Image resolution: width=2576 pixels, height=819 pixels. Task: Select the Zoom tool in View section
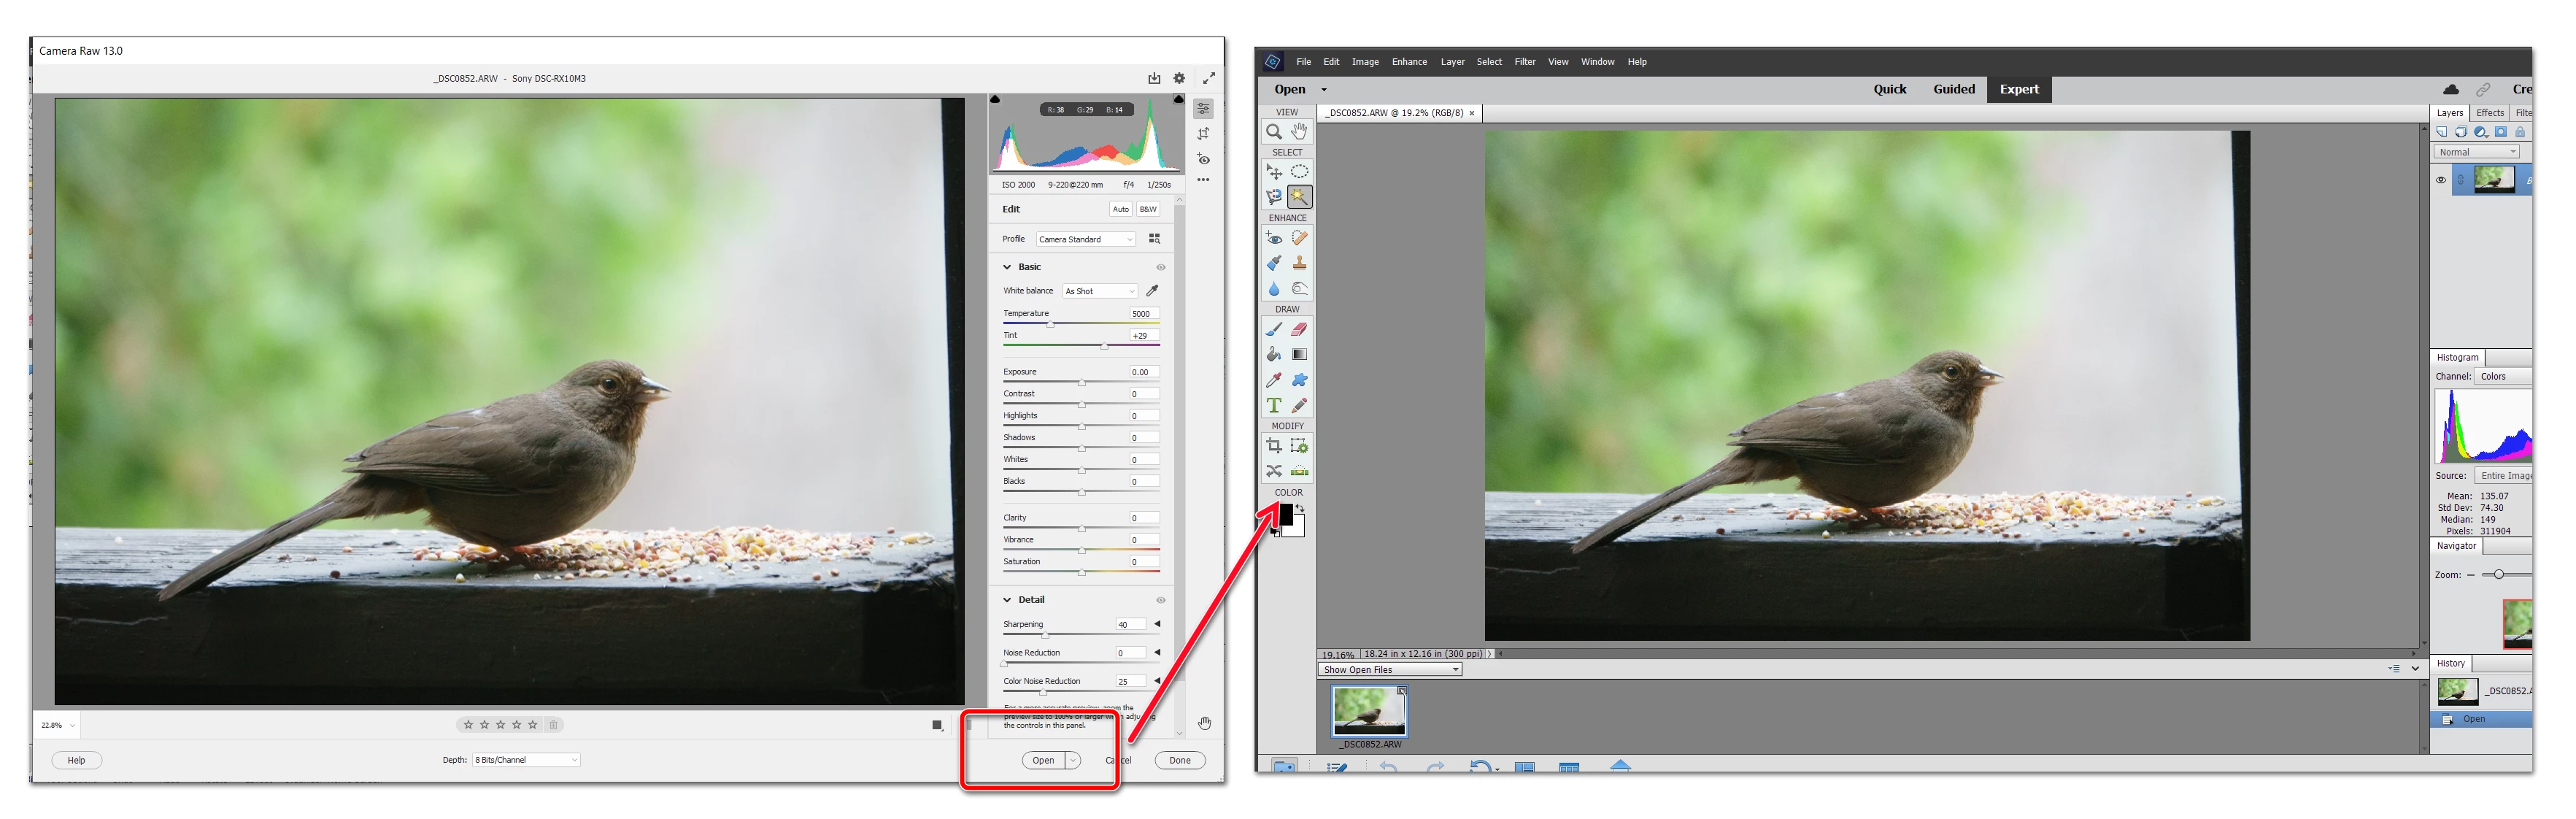[x=1273, y=132]
